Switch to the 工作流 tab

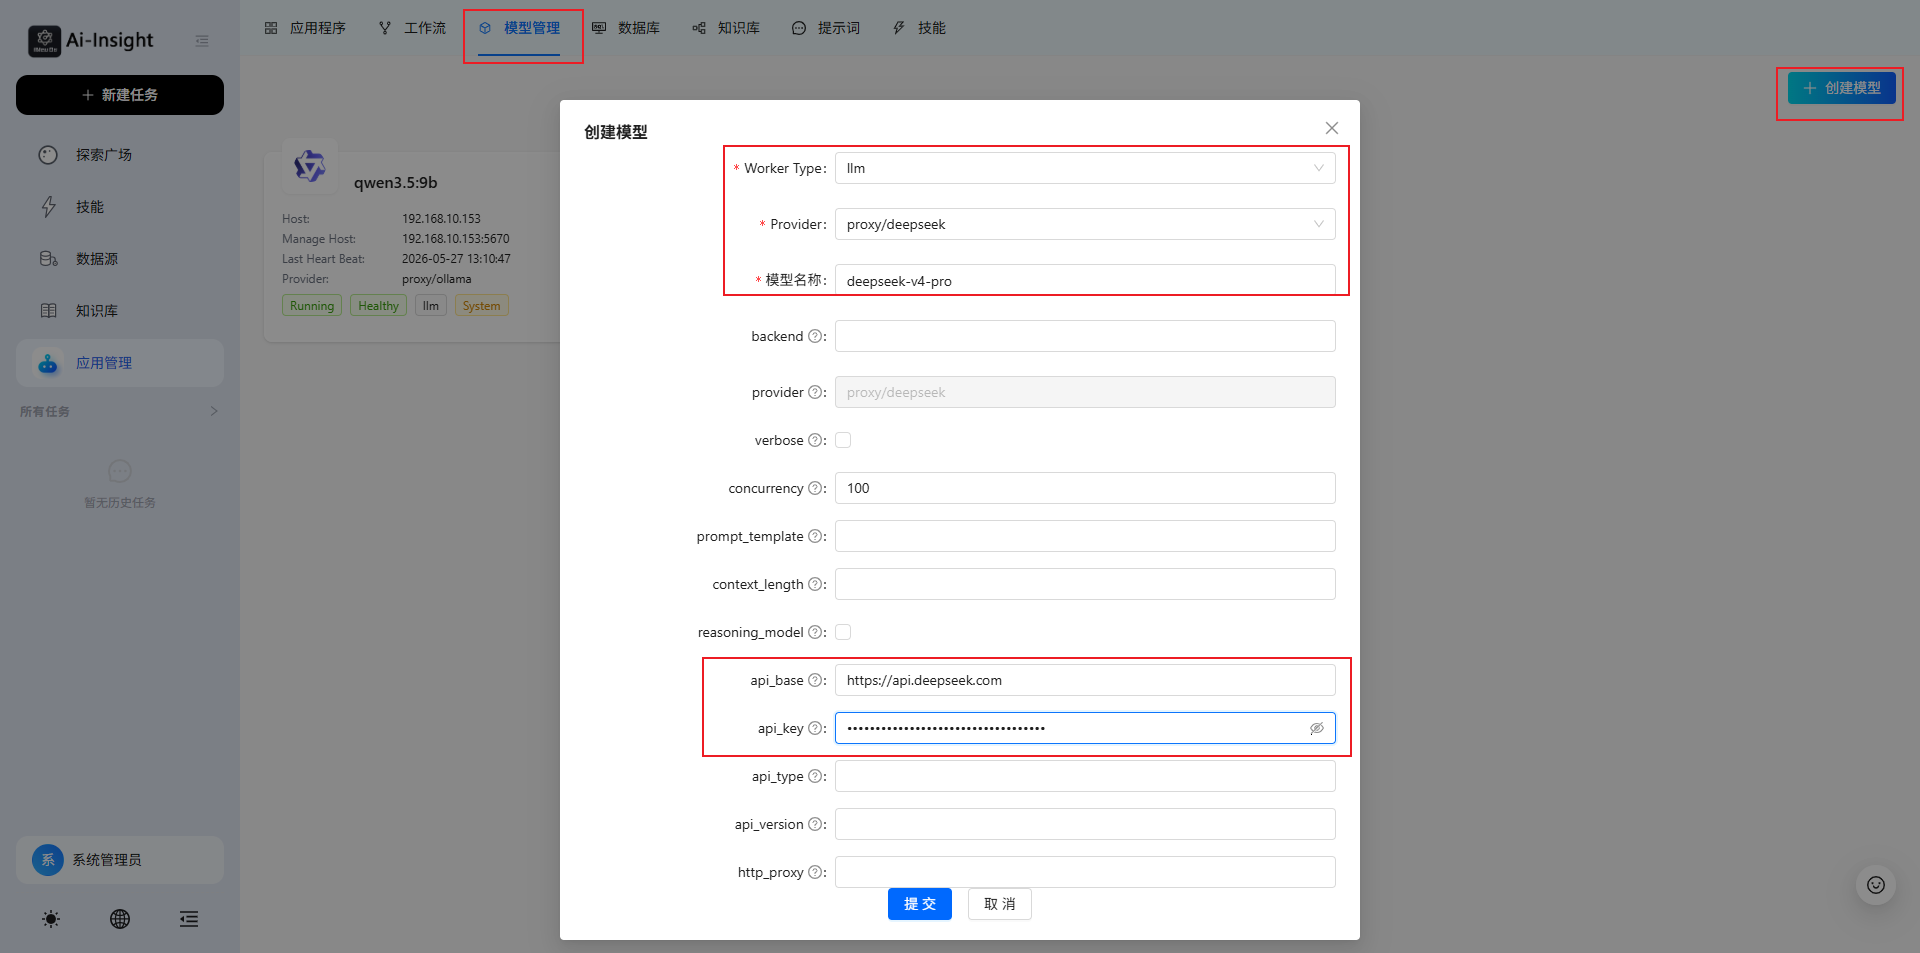(412, 28)
